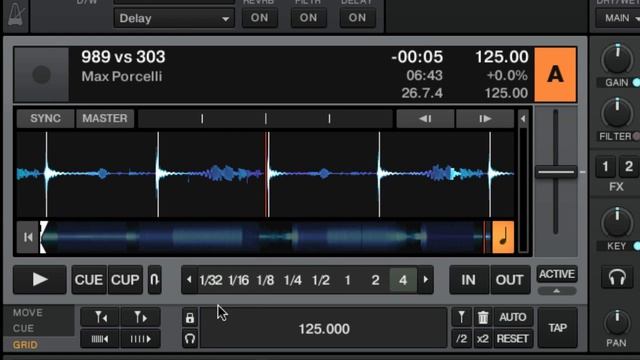
Task: Click the deck A cover art thumbnail
Action: tap(41, 74)
